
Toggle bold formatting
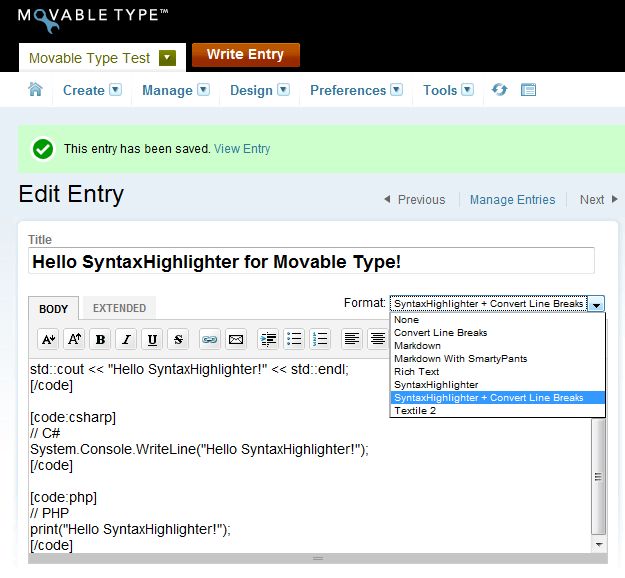pos(100,339)
